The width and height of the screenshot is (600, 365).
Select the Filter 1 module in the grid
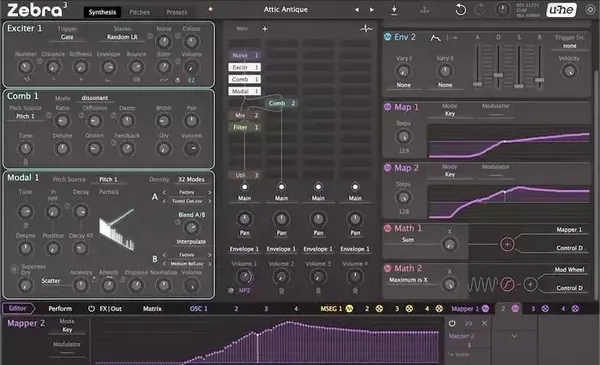pos(245,127)
